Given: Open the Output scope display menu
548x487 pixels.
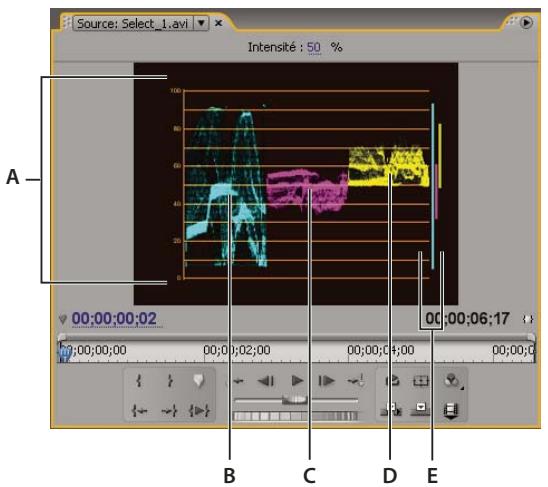Looking at the screenshot, I should (452, 380).
